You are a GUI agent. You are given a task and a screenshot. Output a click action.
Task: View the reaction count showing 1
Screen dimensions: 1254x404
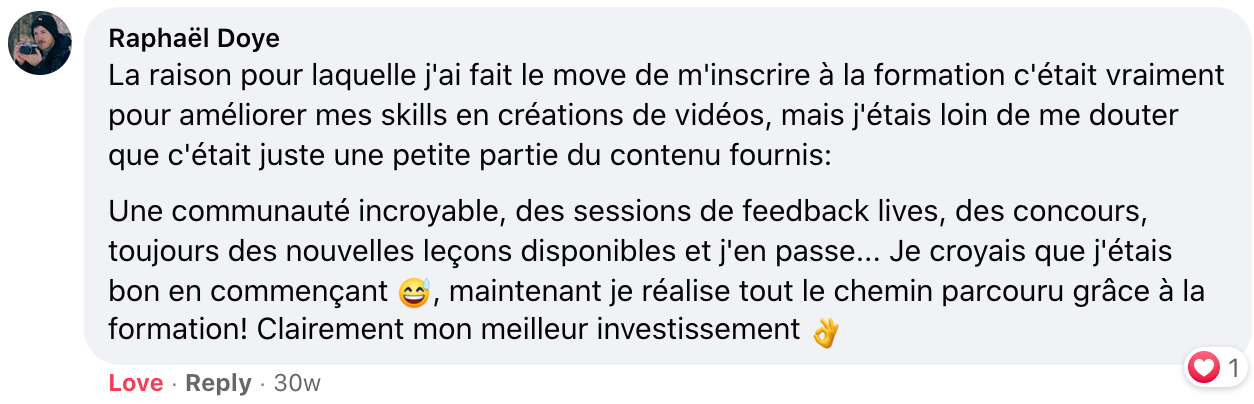coord(1234,368)
